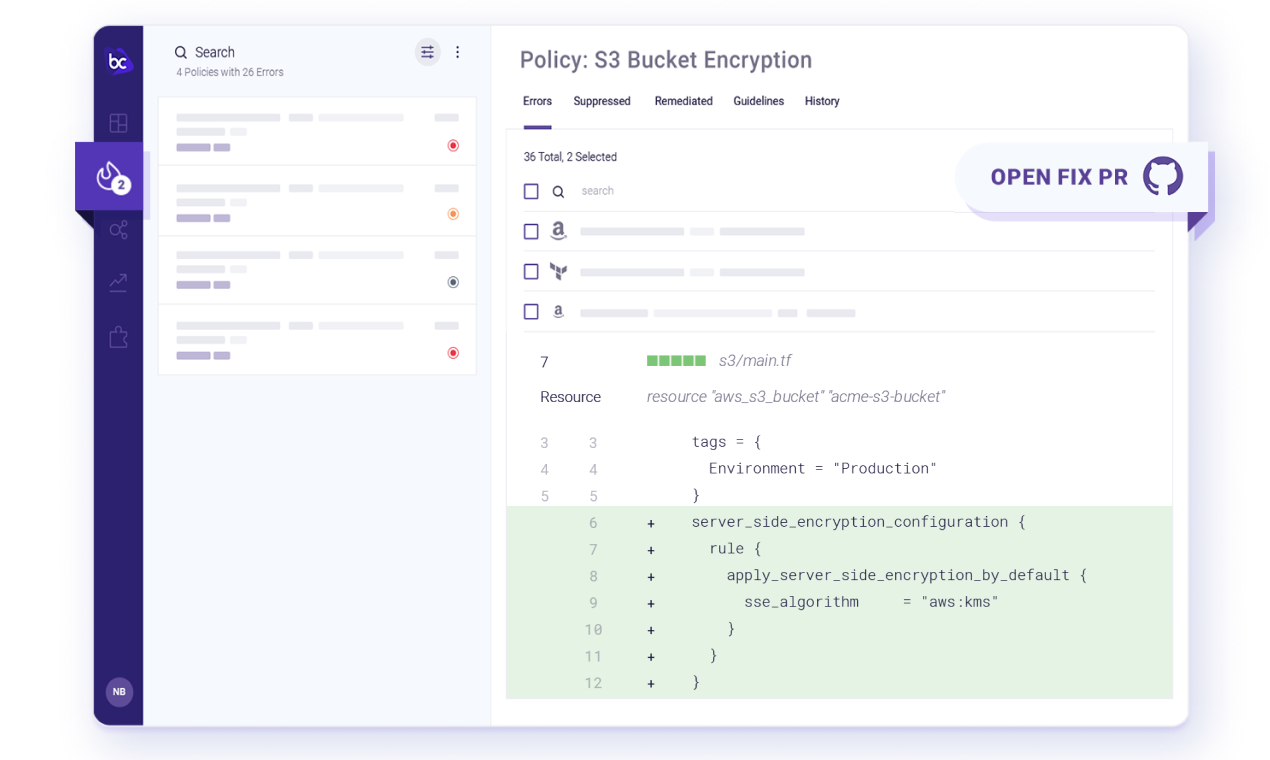Click red severity dot on fourth policy card
Screen dimensions: 1270x760
pos(453,353)
